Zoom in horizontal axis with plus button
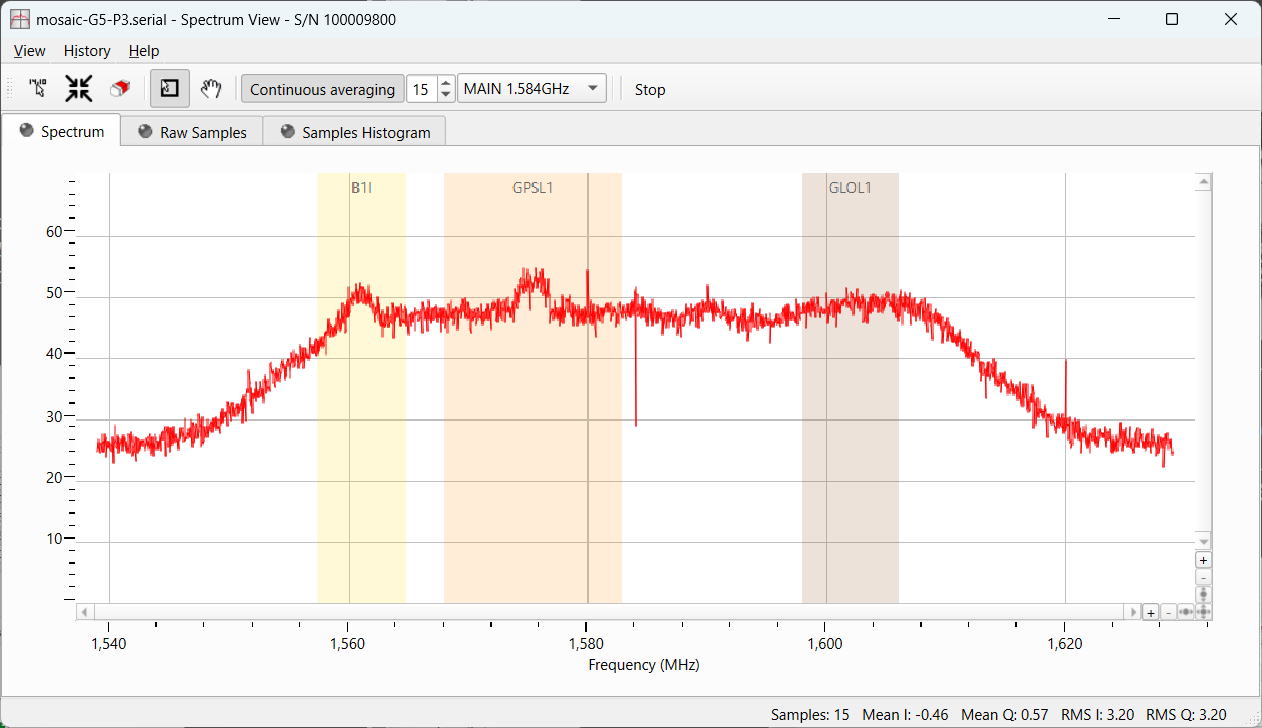Screen dimensions: 1262x728 point(1151,612)
